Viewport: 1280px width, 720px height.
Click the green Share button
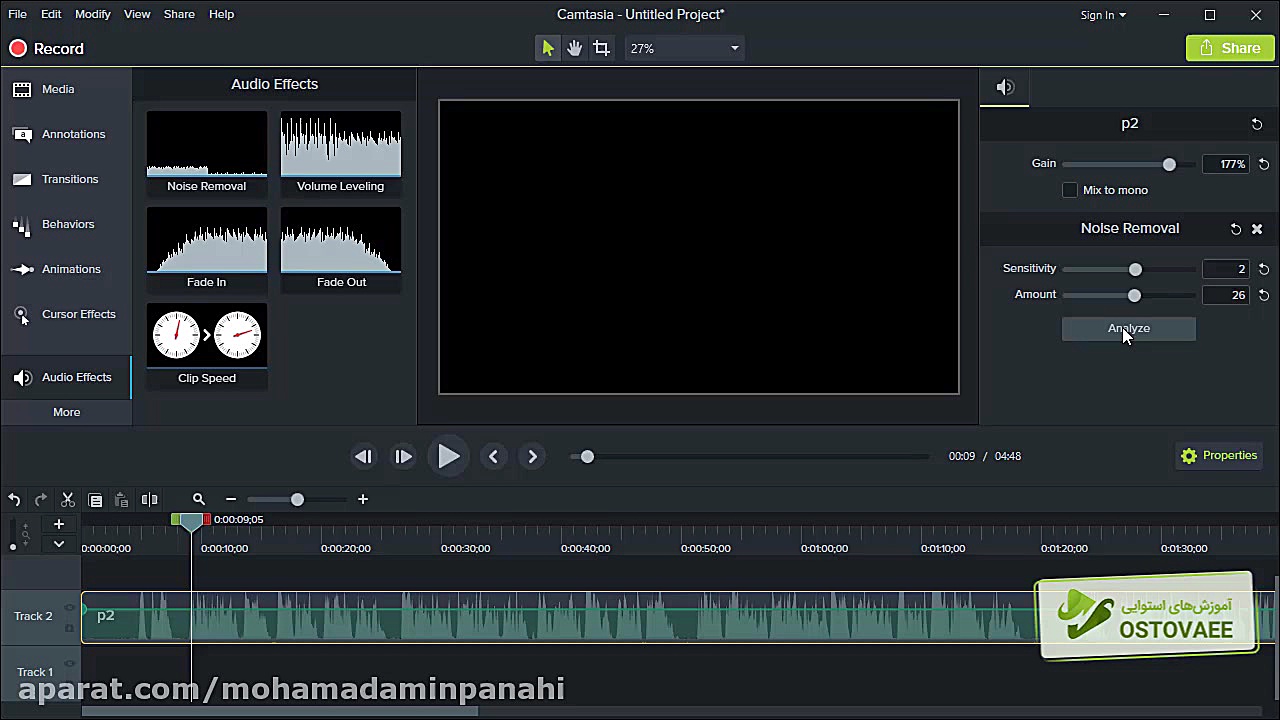click(1229, 47)
